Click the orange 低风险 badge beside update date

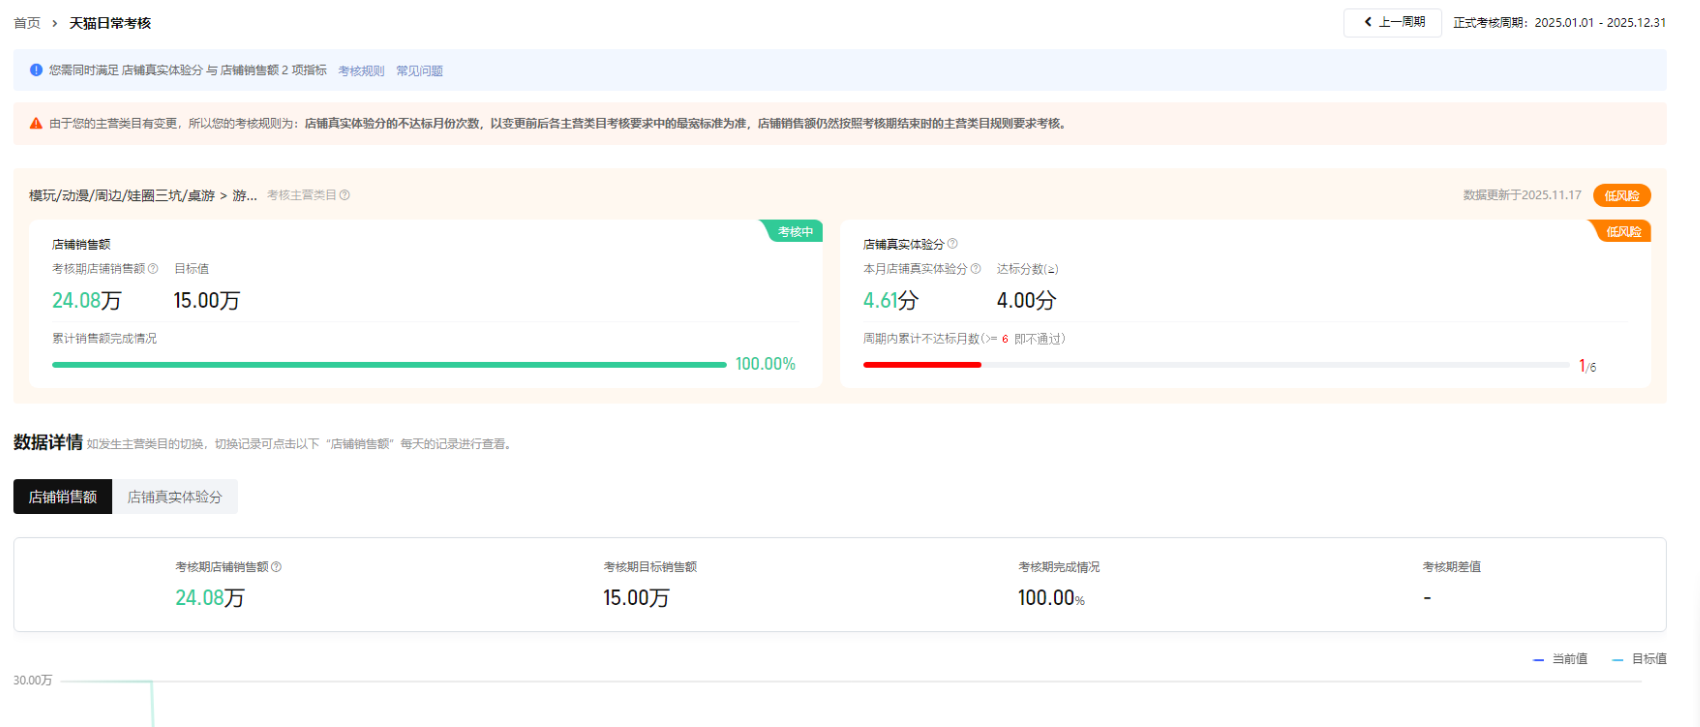[x=1621, y=196]
